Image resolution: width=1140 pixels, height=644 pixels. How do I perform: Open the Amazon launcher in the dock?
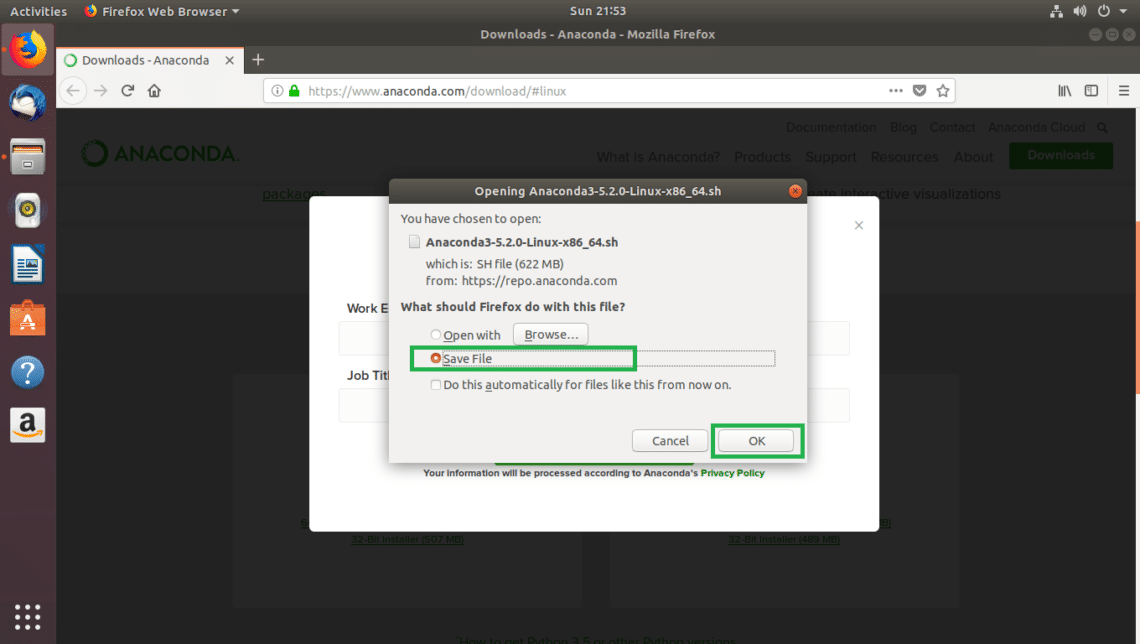click(28, 425)
